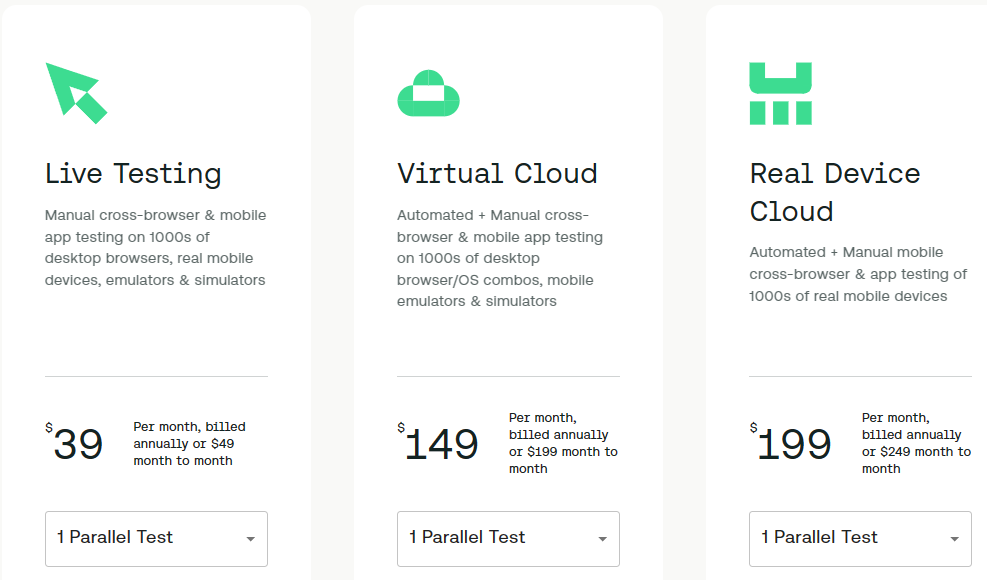This screenshot has height=580, width=987.
Task: Click the 'or $249 month to month' billing note
Action: (916, 460)
